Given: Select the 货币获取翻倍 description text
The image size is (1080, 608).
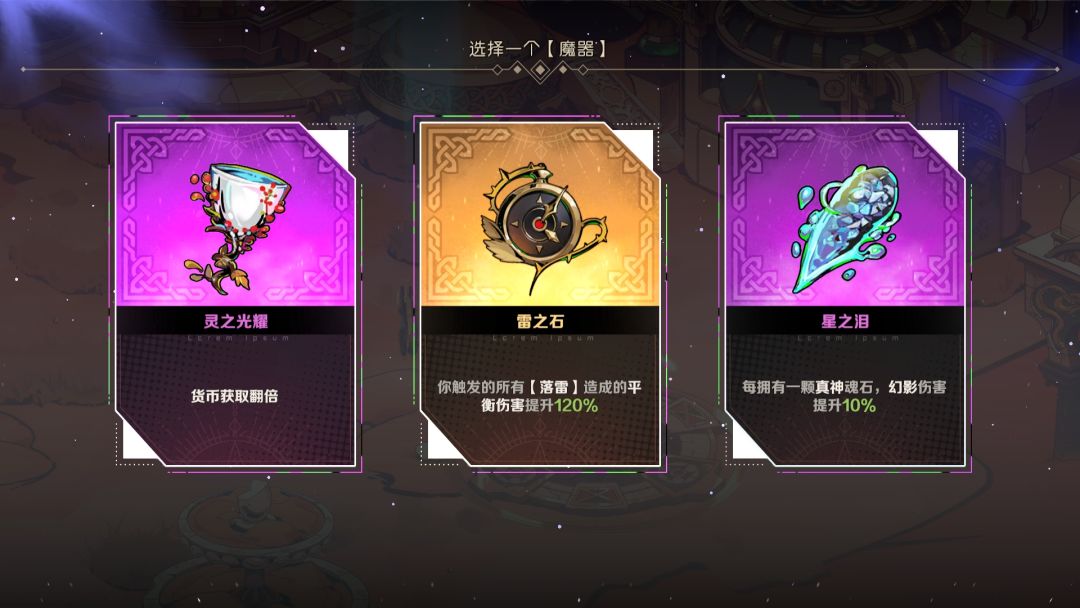Looking at the screenshot, I should point(235,396).
